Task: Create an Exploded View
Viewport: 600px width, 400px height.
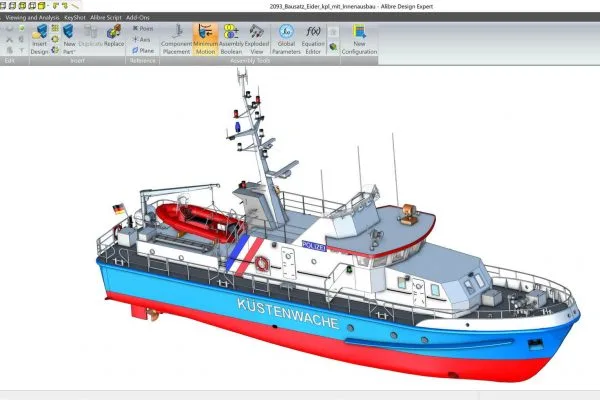Action: (x=257, y=39)
